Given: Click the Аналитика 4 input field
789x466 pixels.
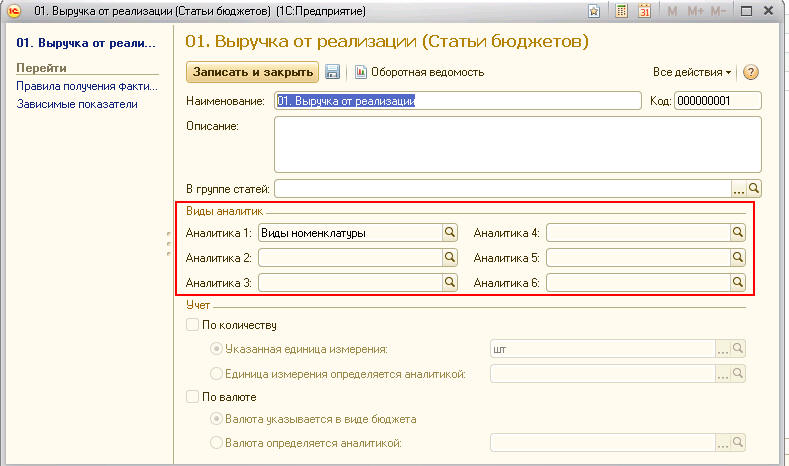Looking at the screenshot, I should [x=639, y=232].
